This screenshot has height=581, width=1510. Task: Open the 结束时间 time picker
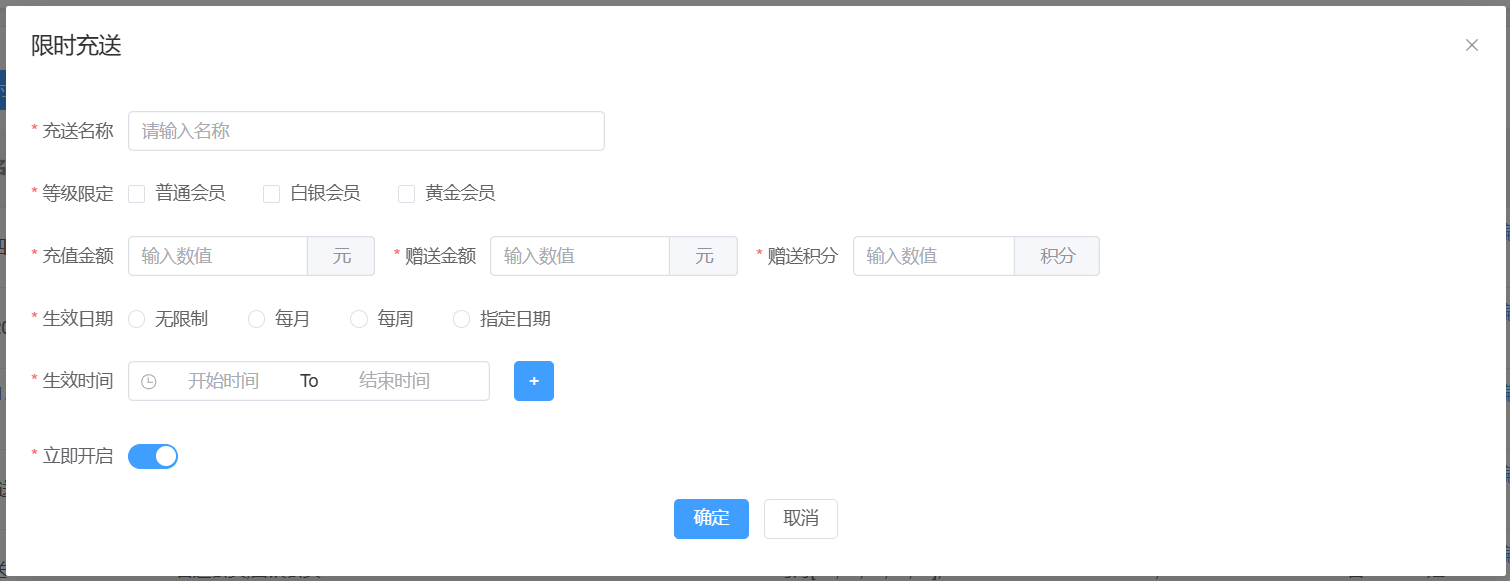pyautogui.click(x=394, y=381)
